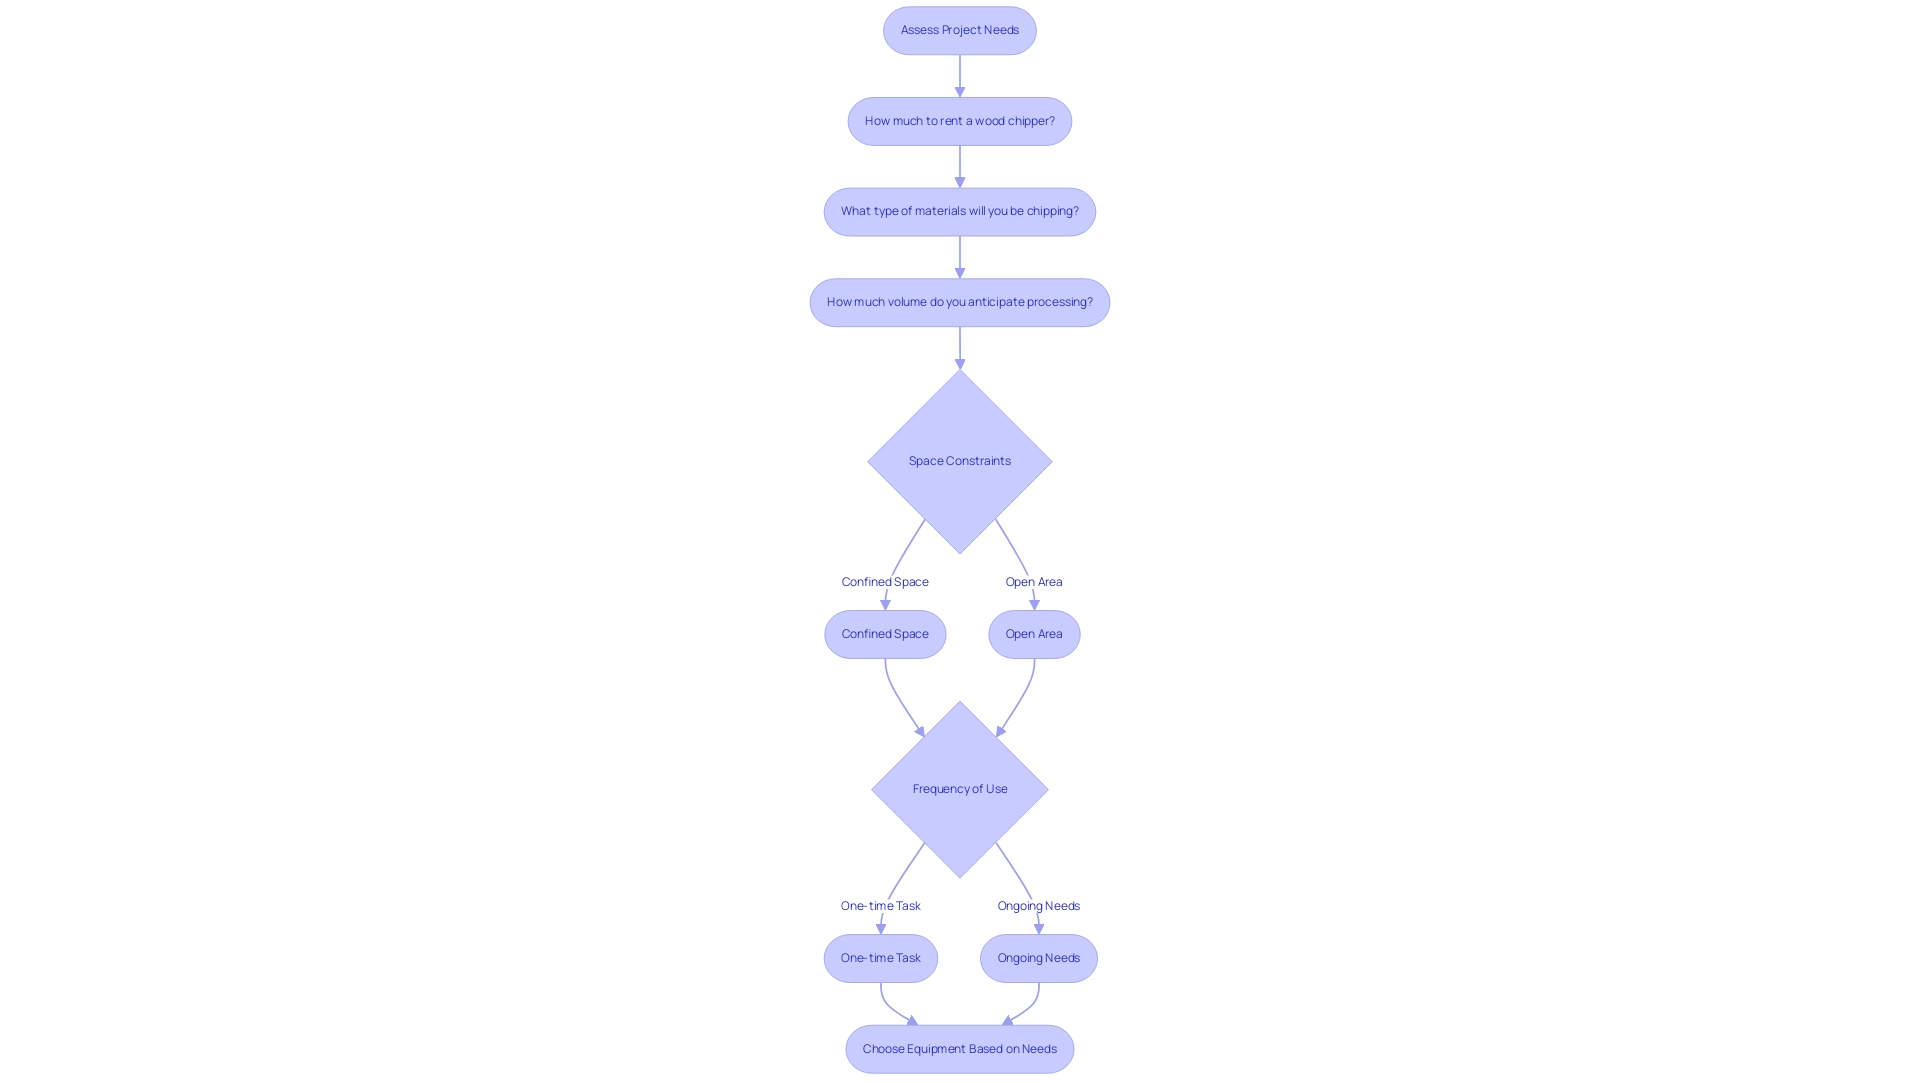Adjust the node connector line color swatch

click(x=959, y=75)
